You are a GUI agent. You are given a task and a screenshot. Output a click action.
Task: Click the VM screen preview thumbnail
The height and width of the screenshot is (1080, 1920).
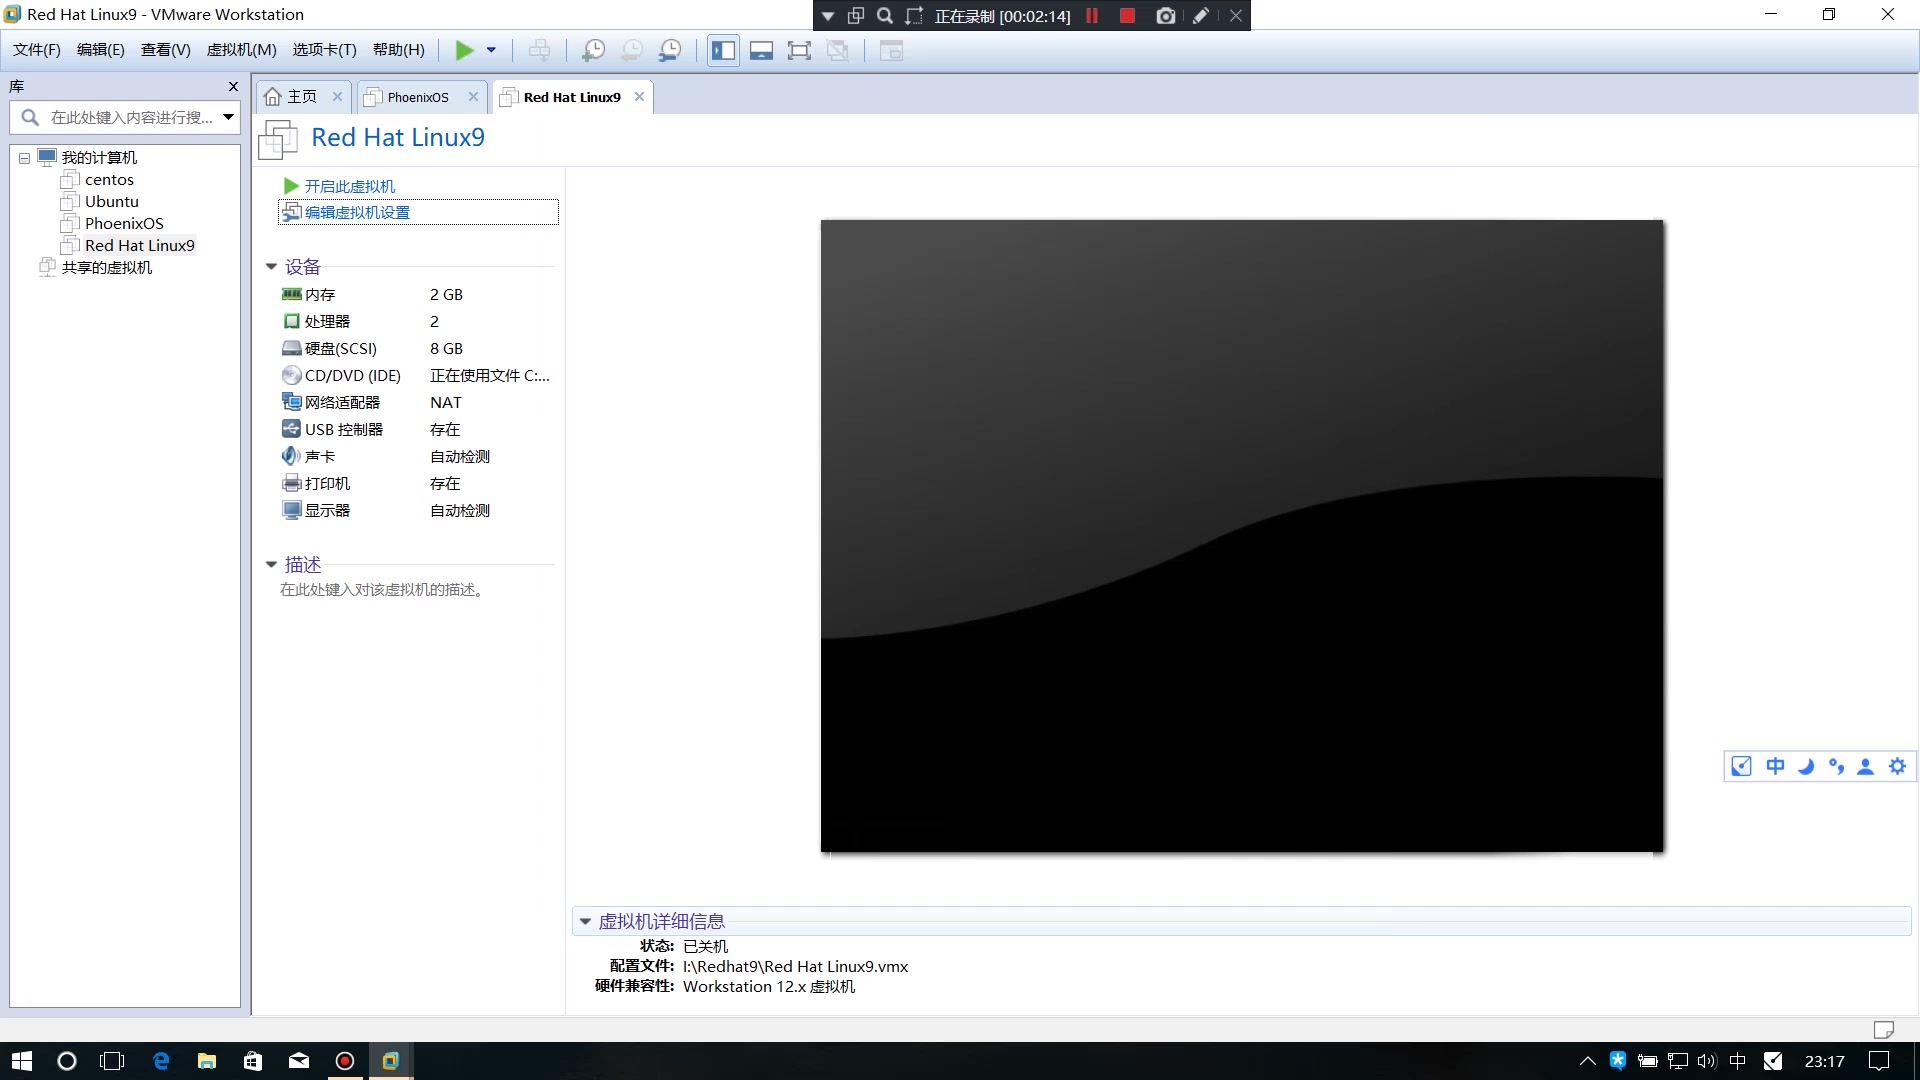tap(1242, 536)
